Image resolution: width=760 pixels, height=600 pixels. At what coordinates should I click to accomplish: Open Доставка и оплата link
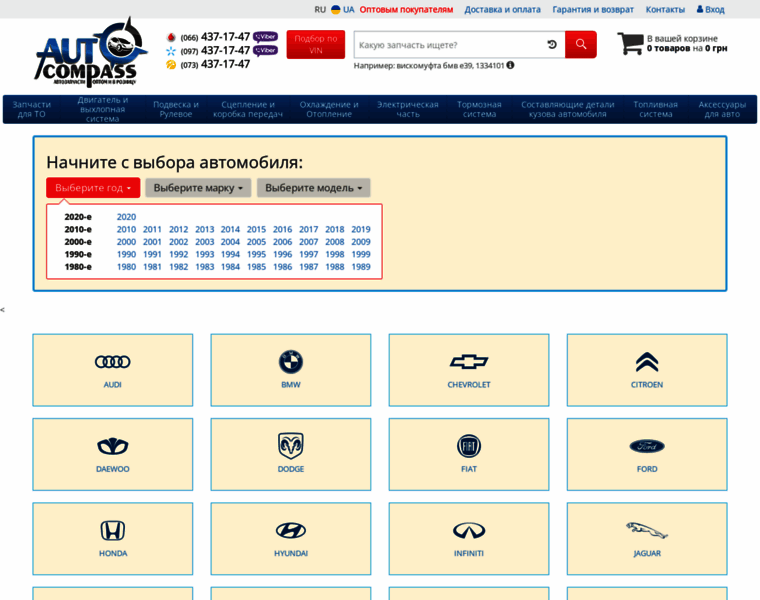click(x=502, y=9)
